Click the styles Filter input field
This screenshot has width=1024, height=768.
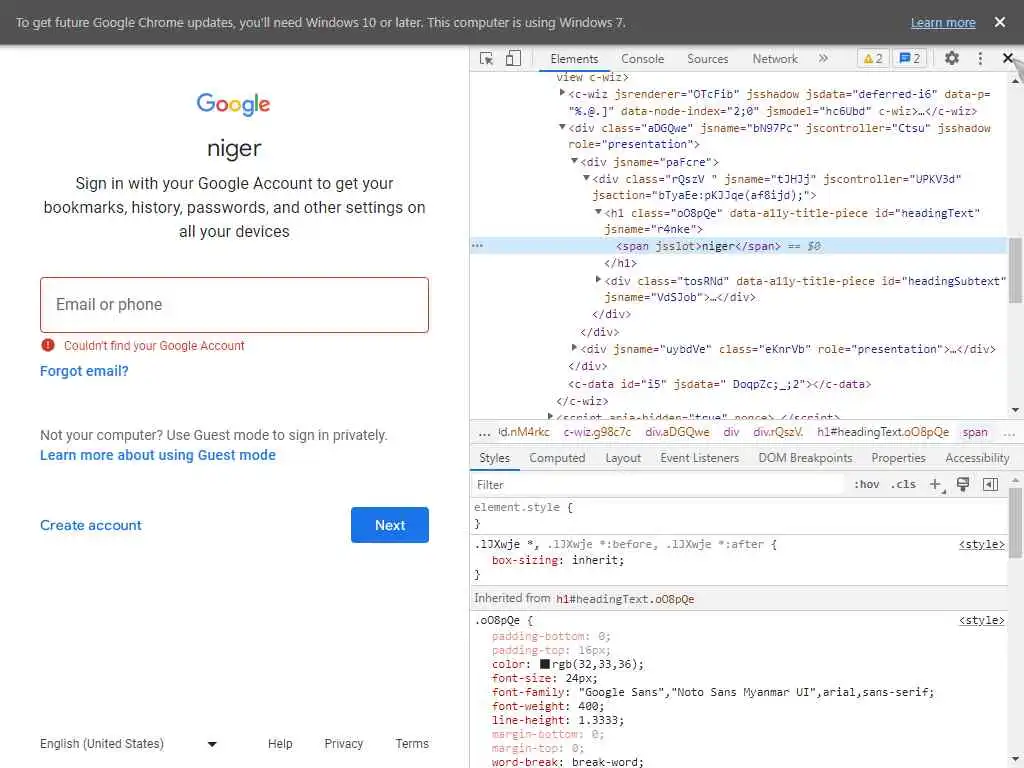(x=656, y=485)
